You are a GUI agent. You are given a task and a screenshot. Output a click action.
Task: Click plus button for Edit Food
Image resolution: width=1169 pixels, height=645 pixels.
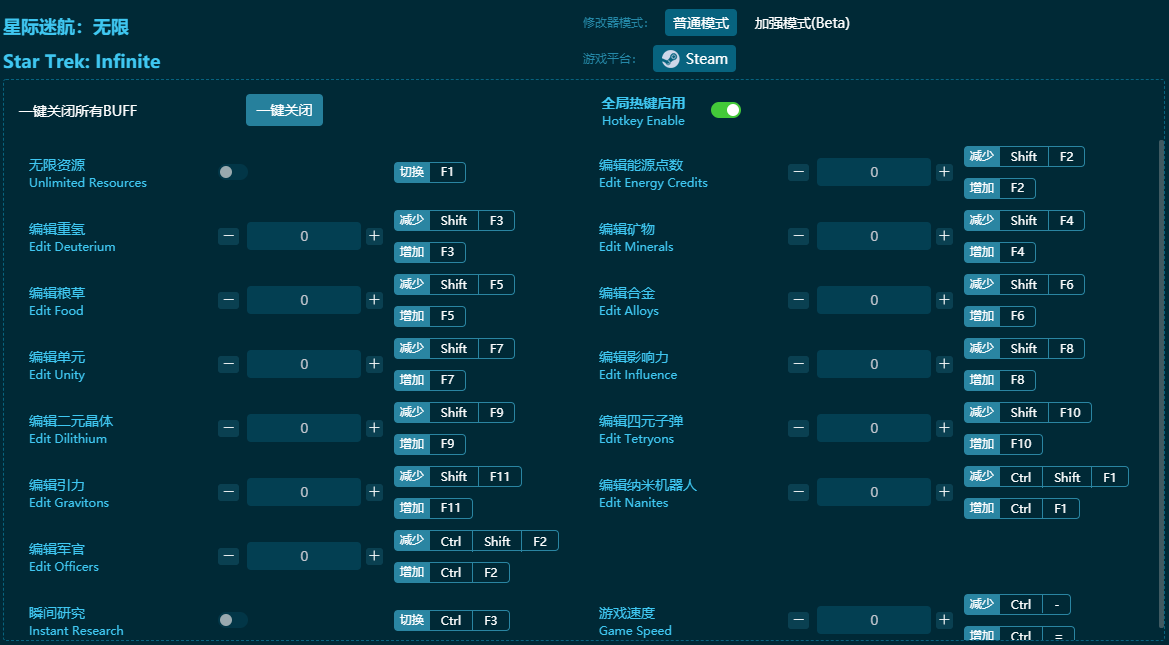[x=374, y=301]
